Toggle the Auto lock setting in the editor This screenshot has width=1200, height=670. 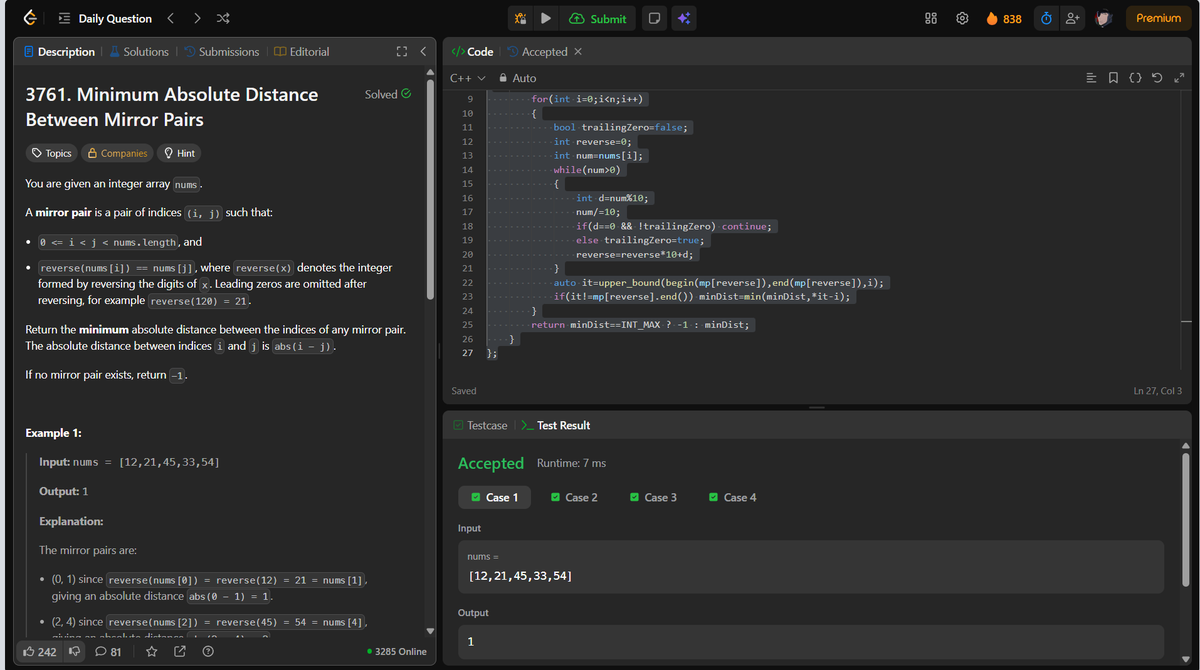(516, 77)
